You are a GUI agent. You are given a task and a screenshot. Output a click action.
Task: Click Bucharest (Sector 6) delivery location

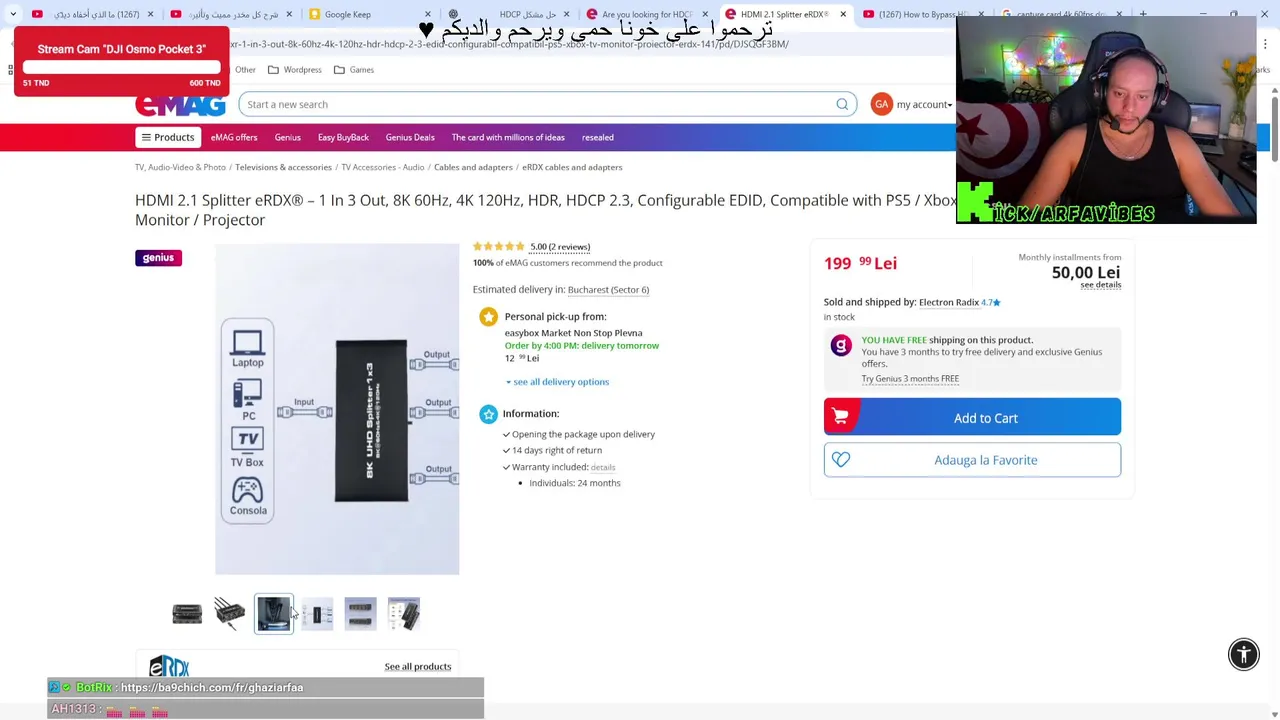click(x=608, y=290)
